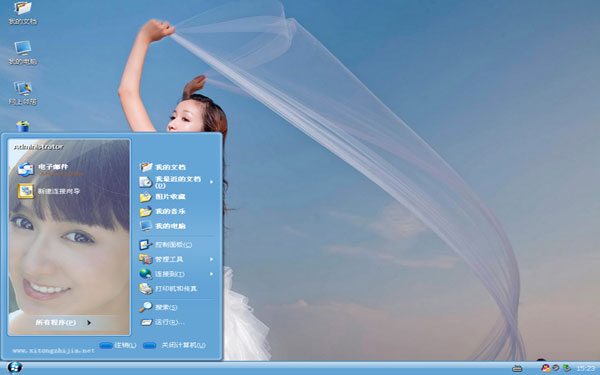
Task: Click the 15:23 taskbar clock
Action: (586, 368)
